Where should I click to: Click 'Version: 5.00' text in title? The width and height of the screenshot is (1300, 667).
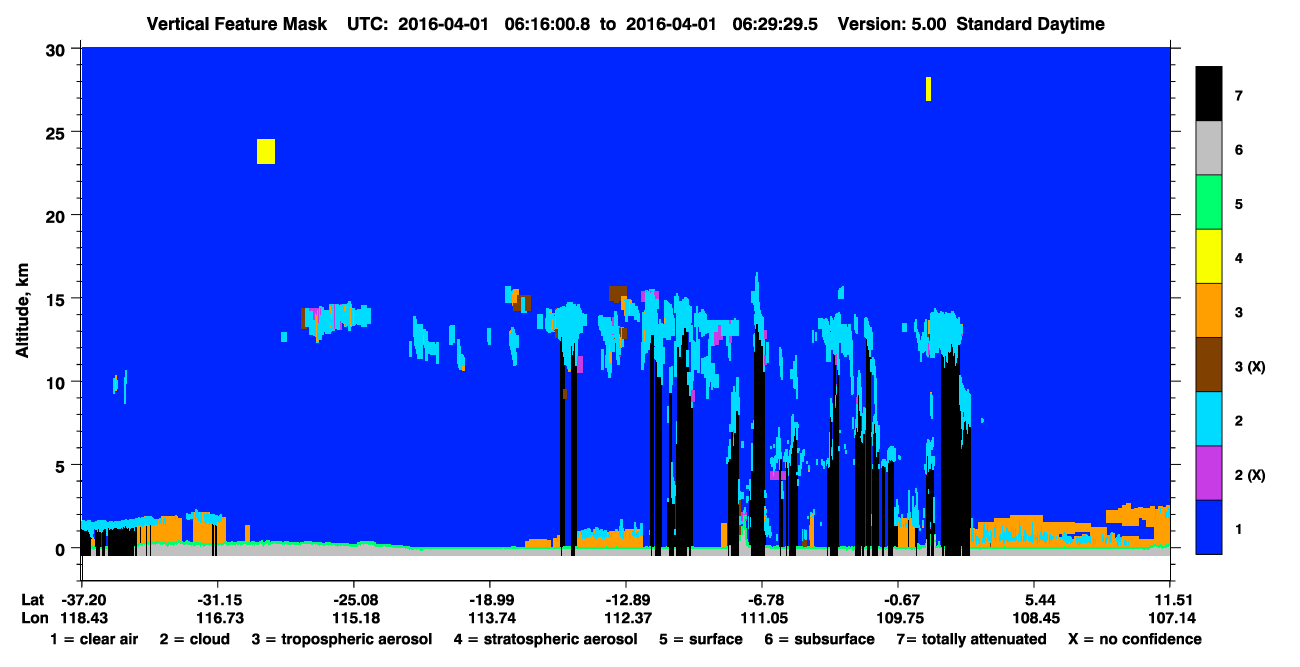(x=891, y=24)
